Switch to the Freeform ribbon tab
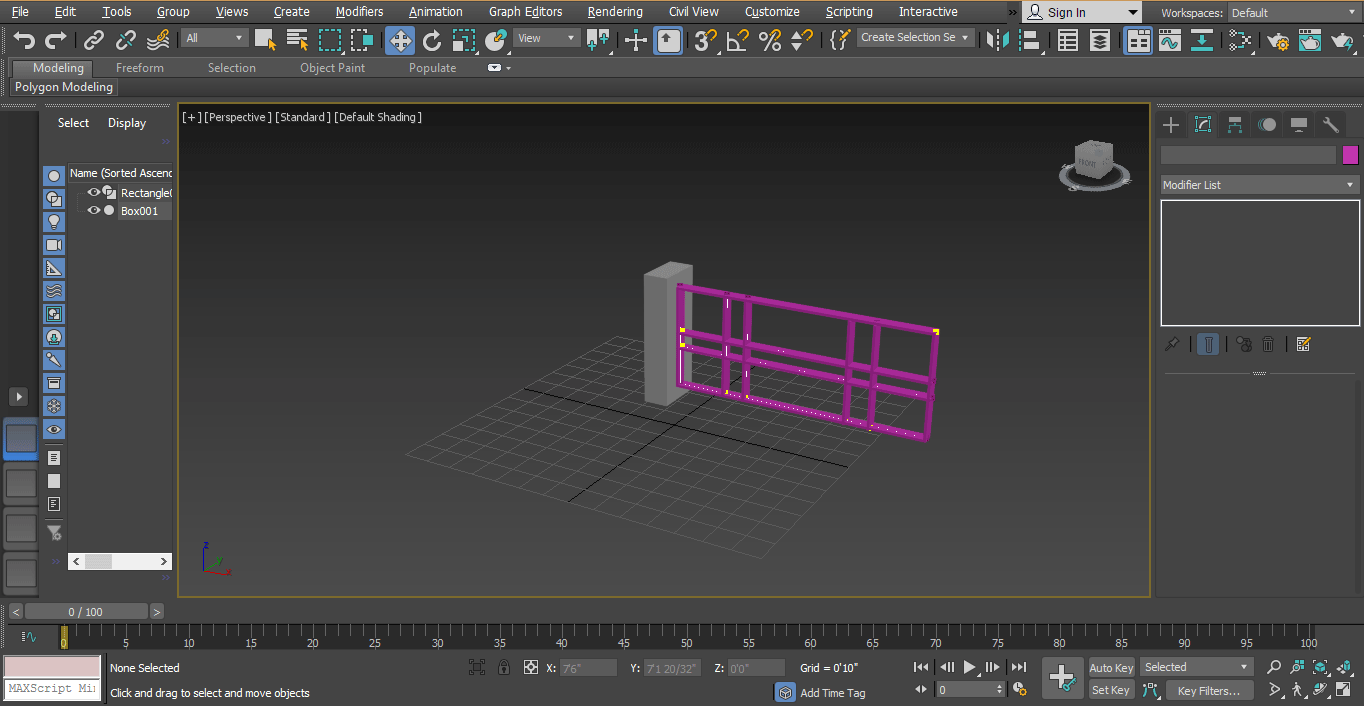Viewport: 1364px width, 706px height. pos(139,67)
